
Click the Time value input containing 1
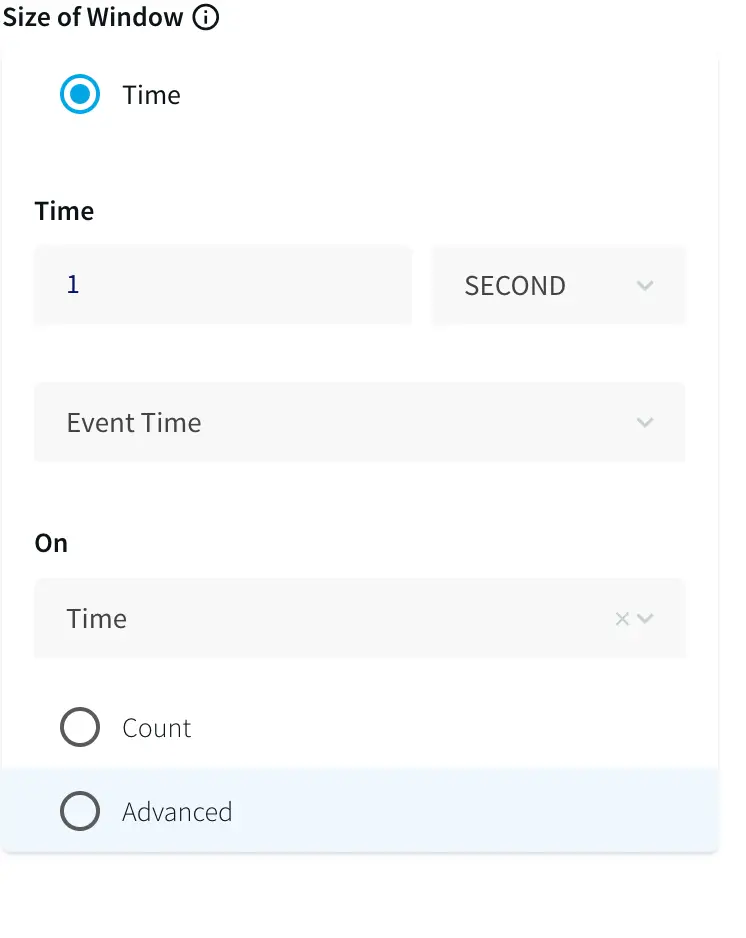coord(223,286)
